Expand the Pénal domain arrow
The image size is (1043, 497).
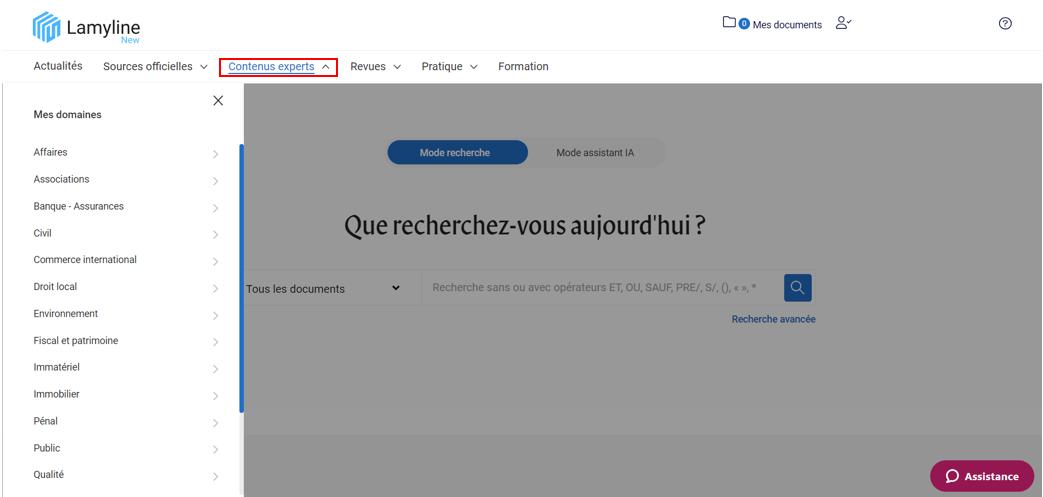216,423
